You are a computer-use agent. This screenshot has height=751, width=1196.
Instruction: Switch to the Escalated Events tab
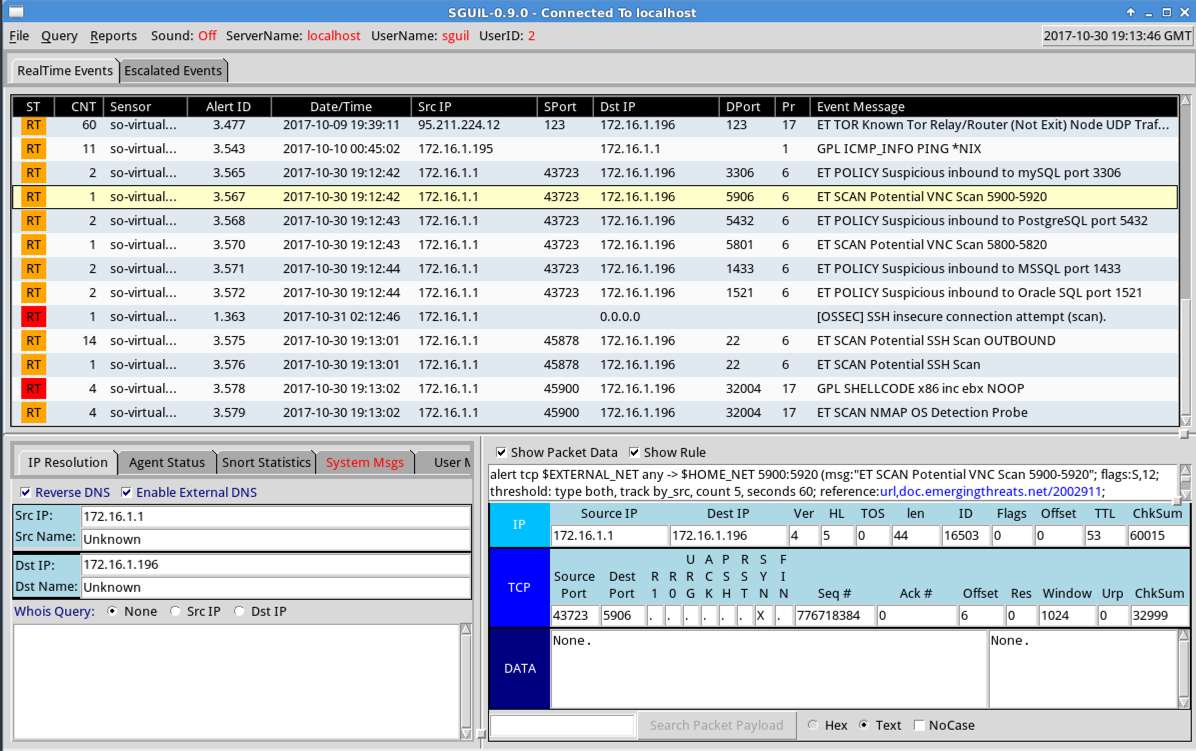coord(173,71)
